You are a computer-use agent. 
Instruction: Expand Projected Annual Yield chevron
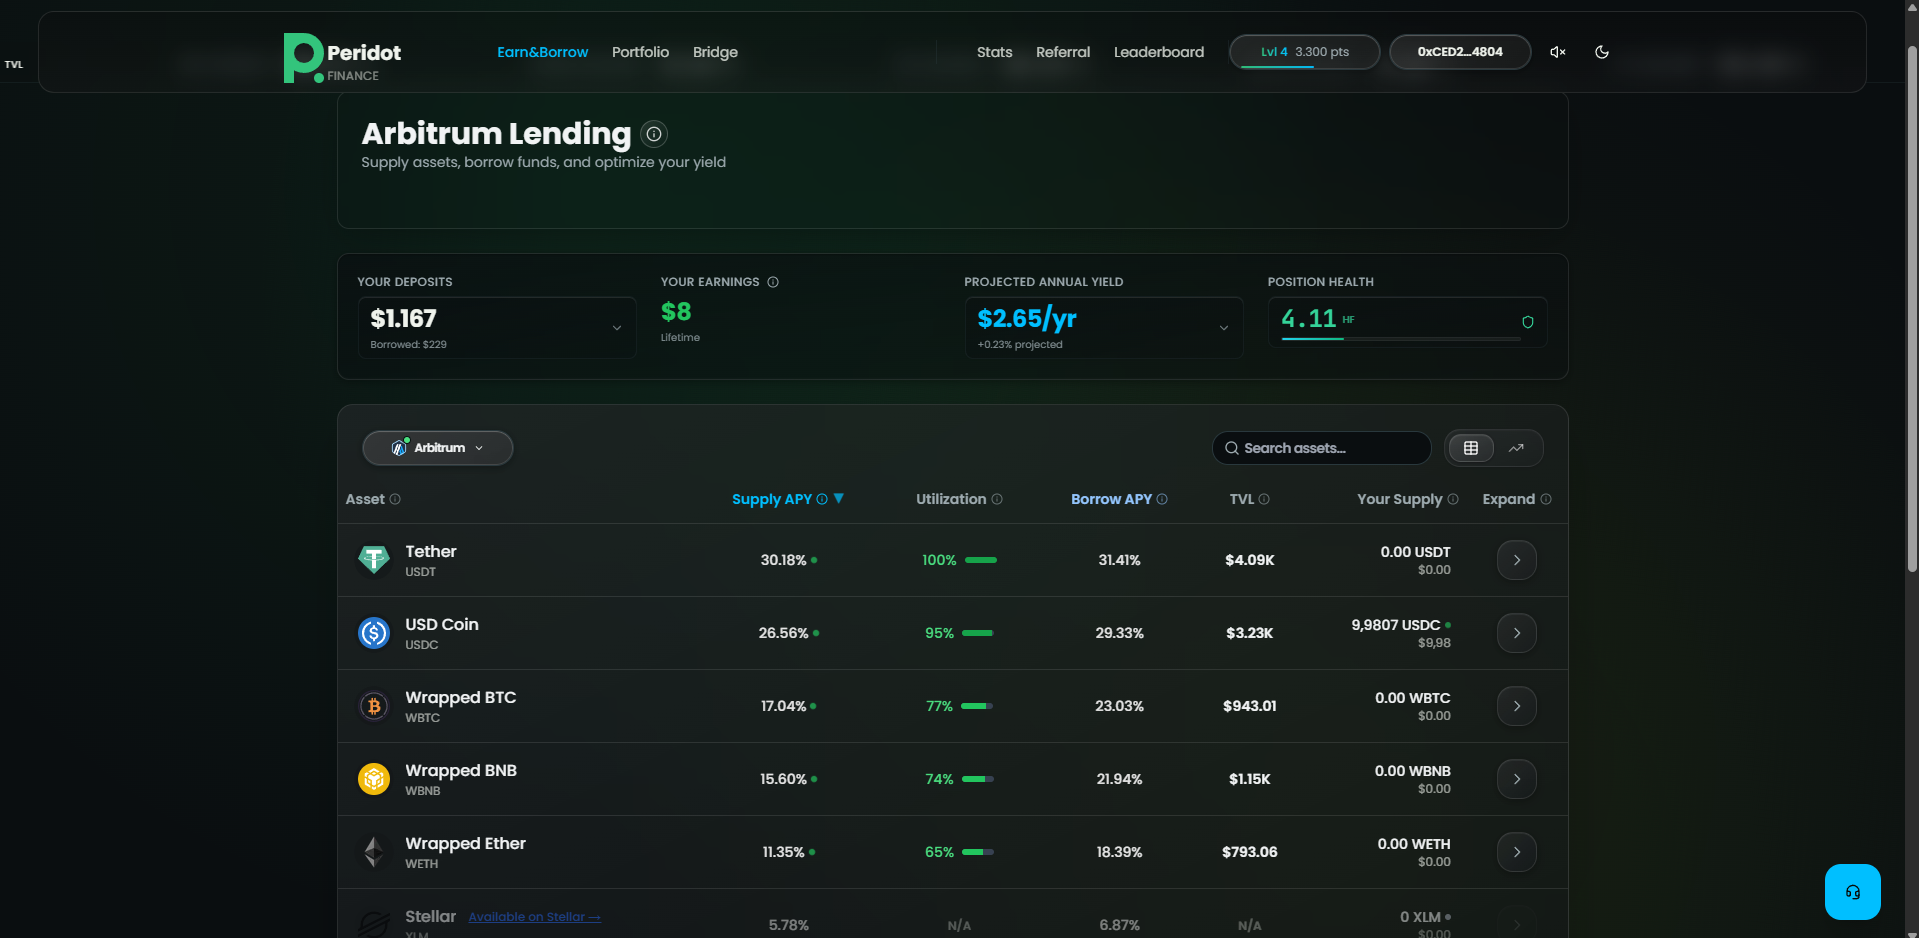(x=1223, y=328)
